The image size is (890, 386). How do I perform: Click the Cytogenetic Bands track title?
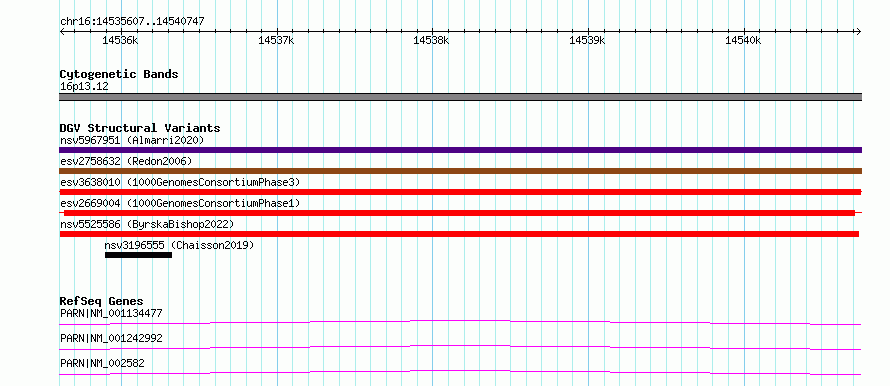tap(119, 74)
